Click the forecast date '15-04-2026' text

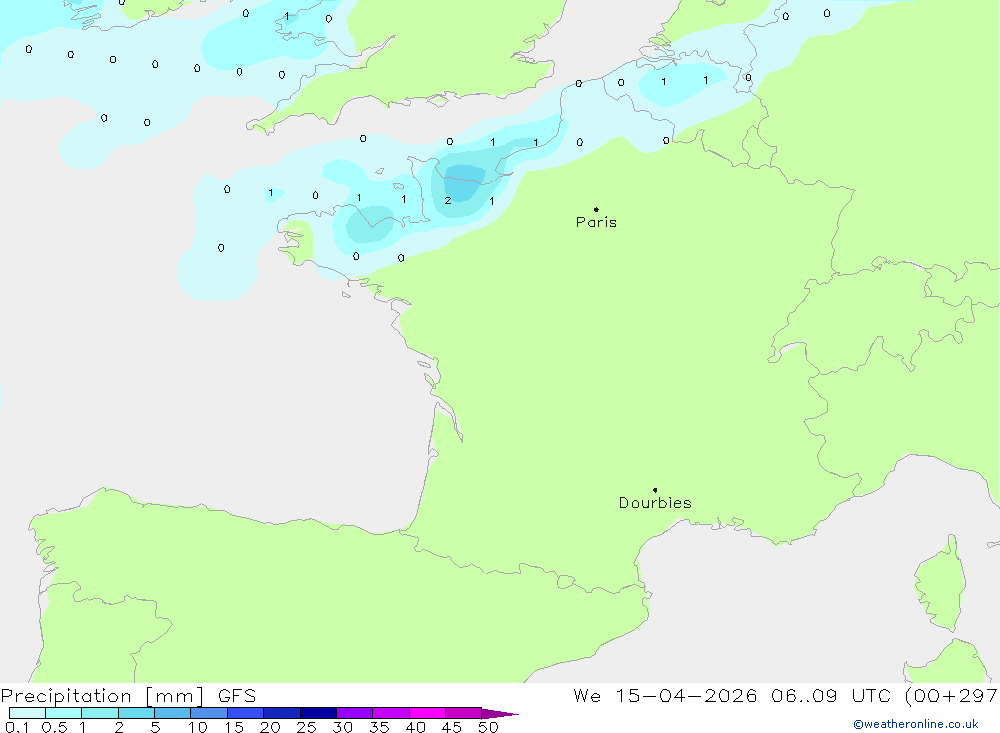[x=686, y=695]
